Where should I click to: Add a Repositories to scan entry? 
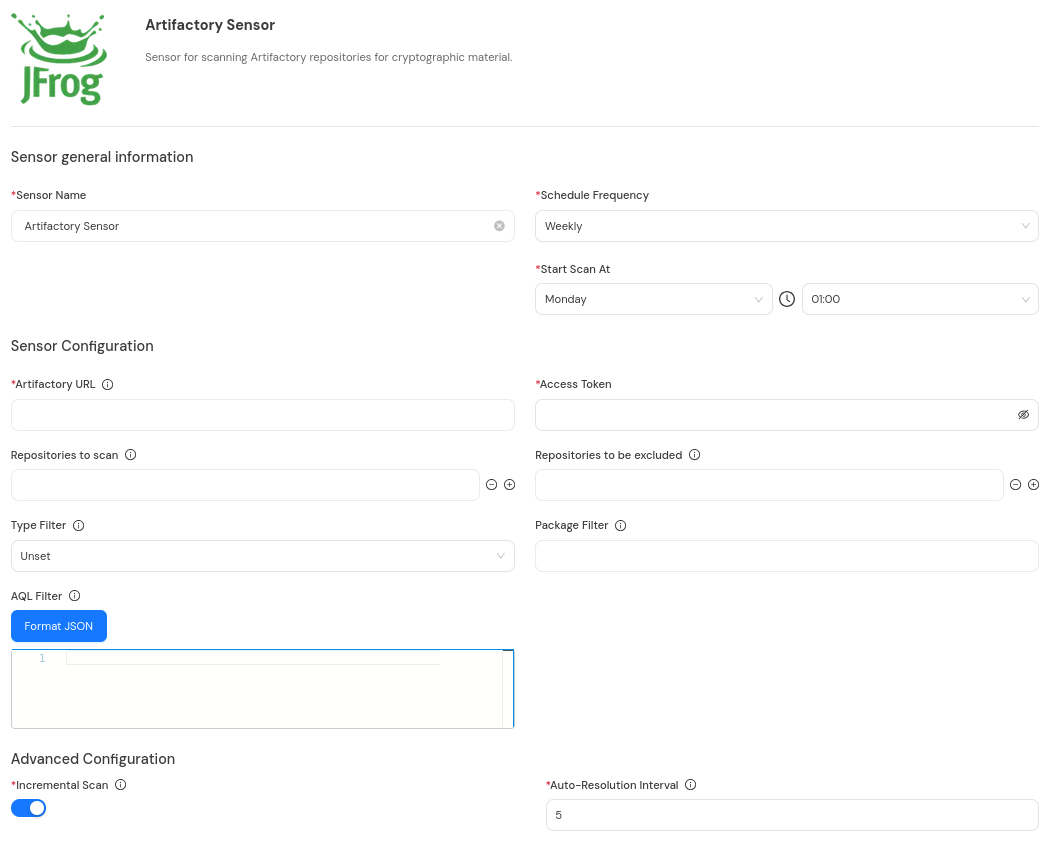509,484
